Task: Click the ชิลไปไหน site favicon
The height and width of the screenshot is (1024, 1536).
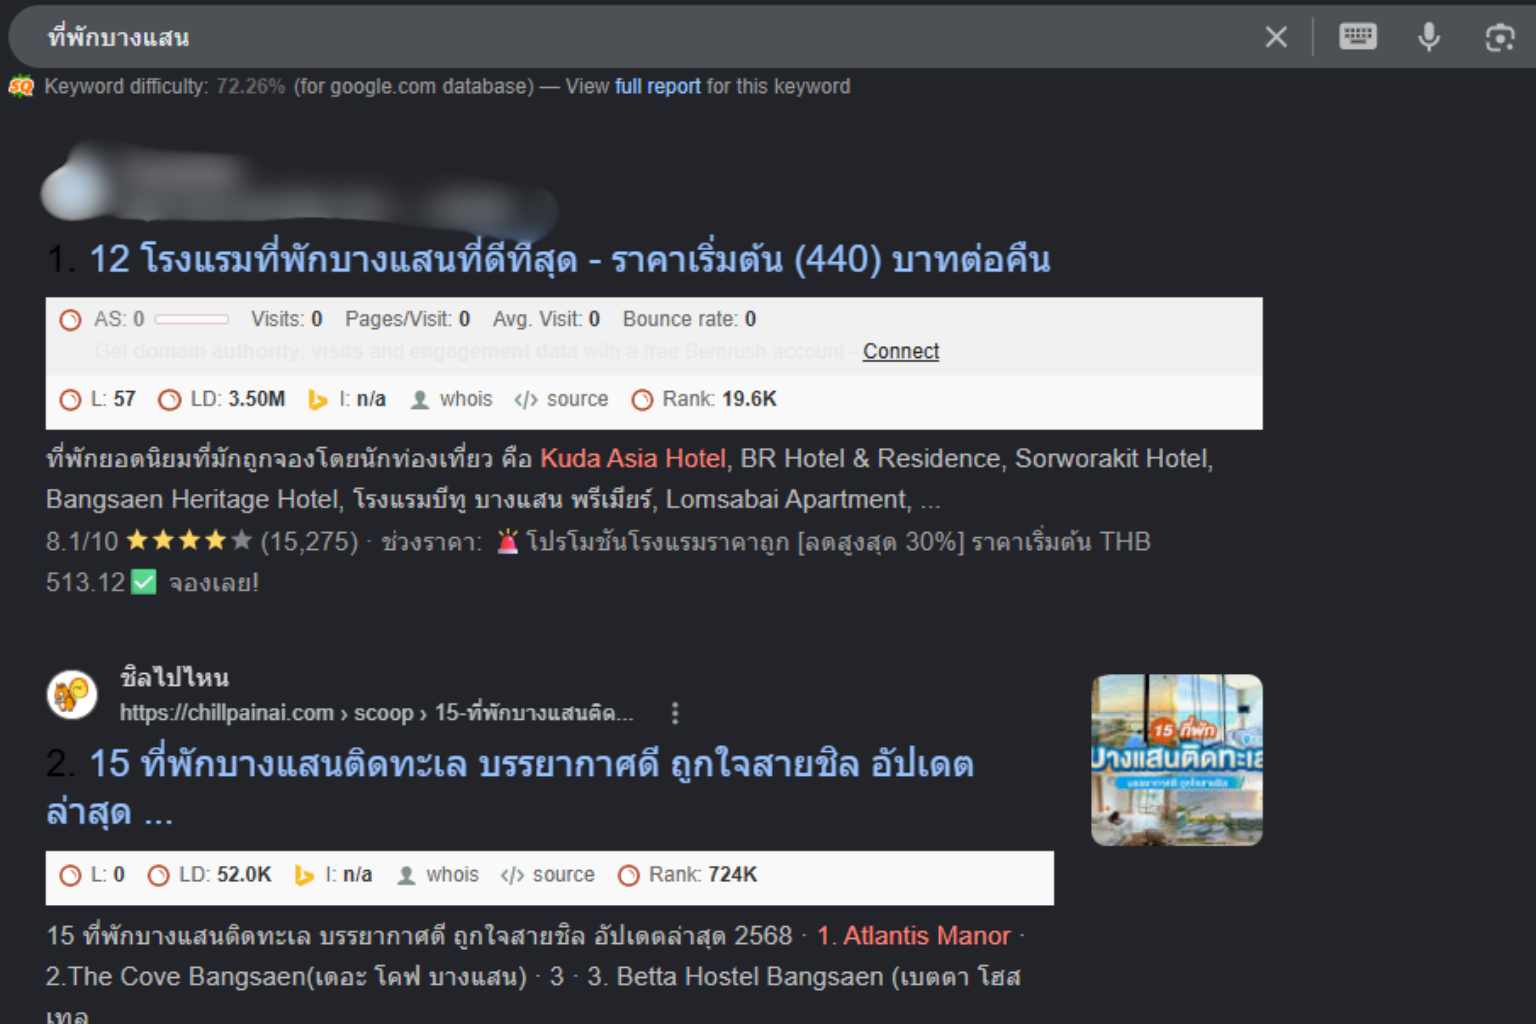Action: click(72, 694)
